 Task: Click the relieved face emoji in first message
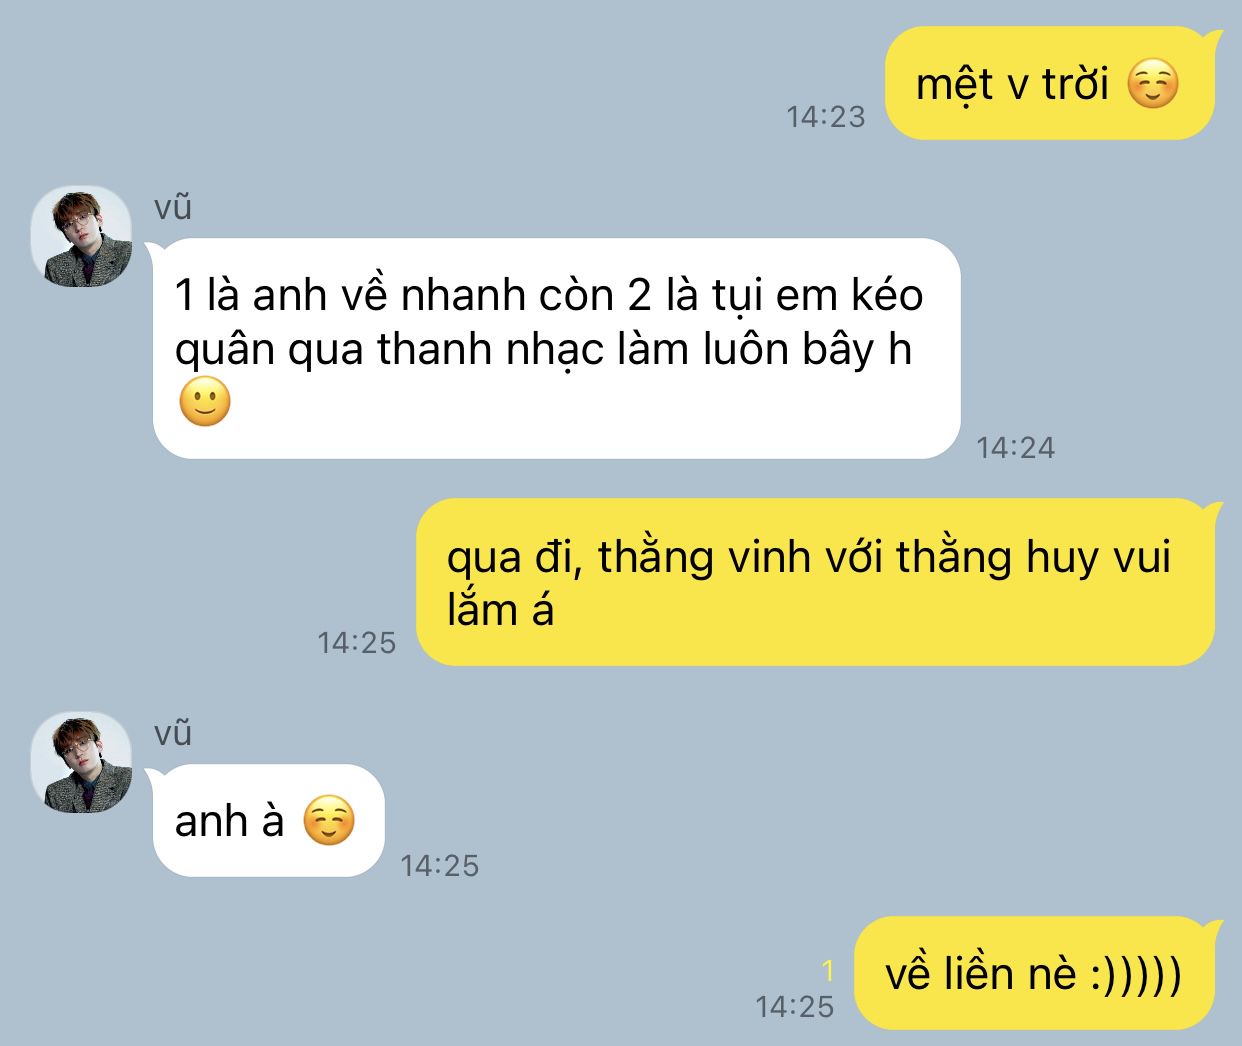(1153, 83)
